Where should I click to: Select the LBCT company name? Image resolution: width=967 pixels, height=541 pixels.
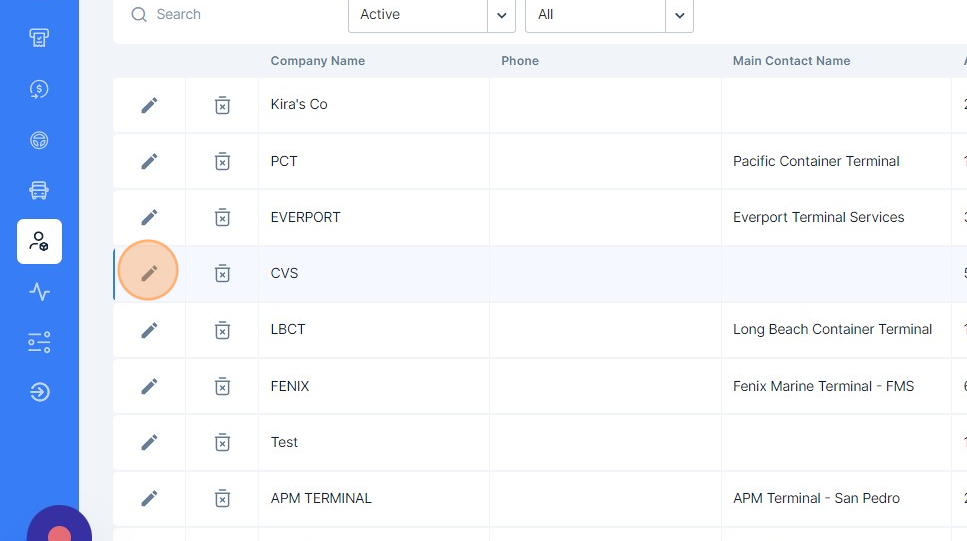pos(288,329)
